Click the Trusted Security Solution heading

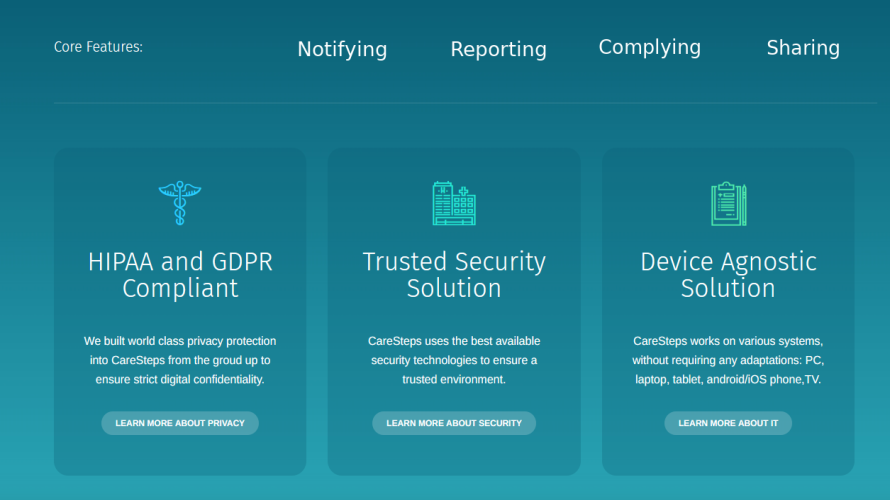click(454, 275)
